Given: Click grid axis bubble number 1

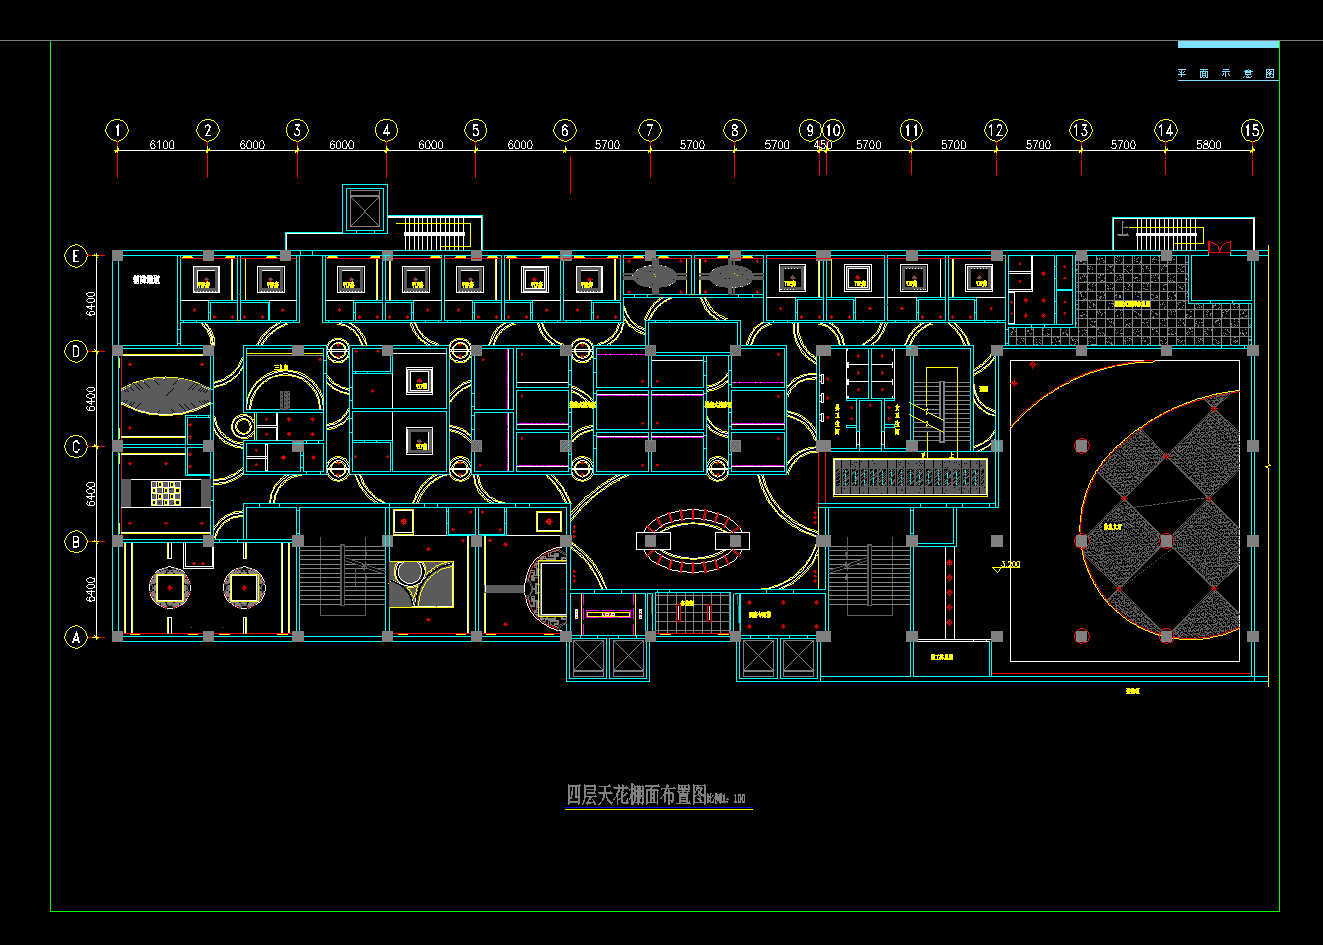Looking at the screenshot, I should coord(118,130).
